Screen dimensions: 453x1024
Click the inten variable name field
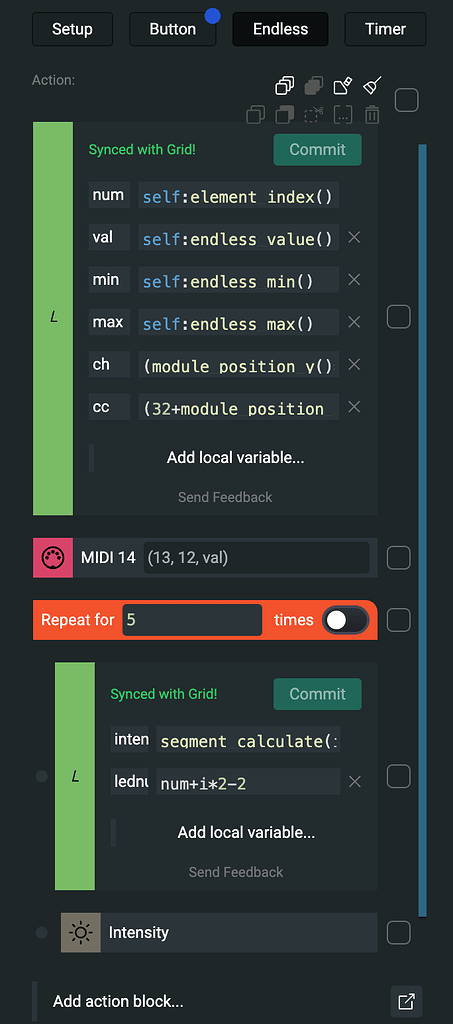click(x=129, y=740)
